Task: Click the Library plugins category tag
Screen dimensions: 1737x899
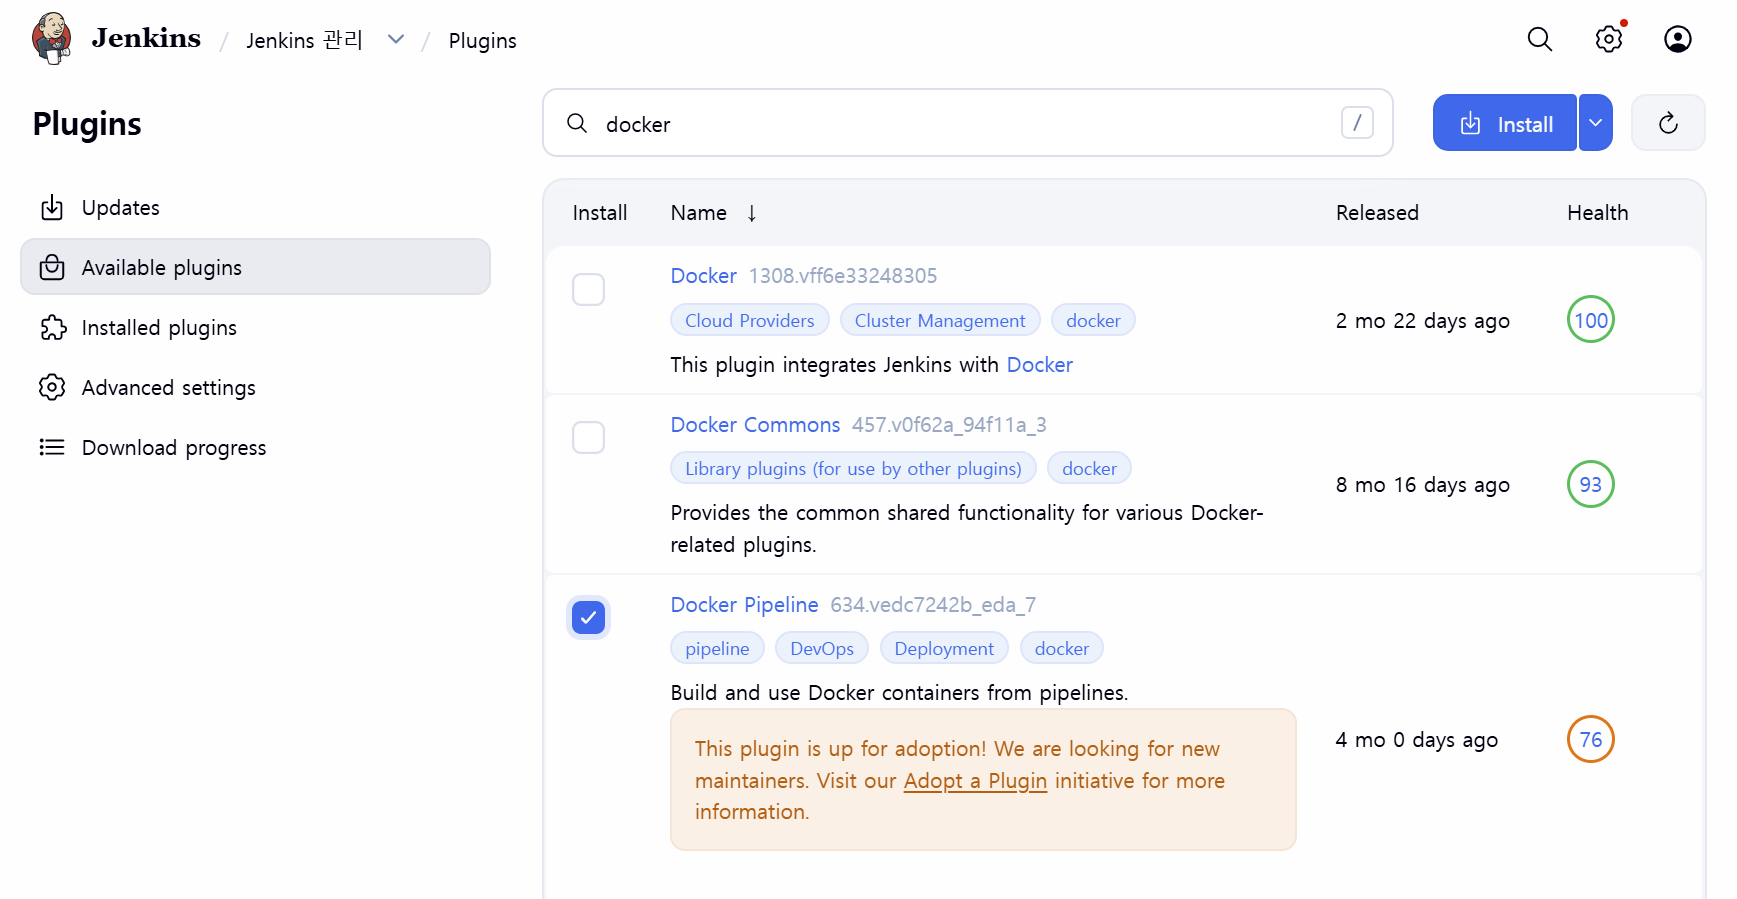Action: click(853, 468)
